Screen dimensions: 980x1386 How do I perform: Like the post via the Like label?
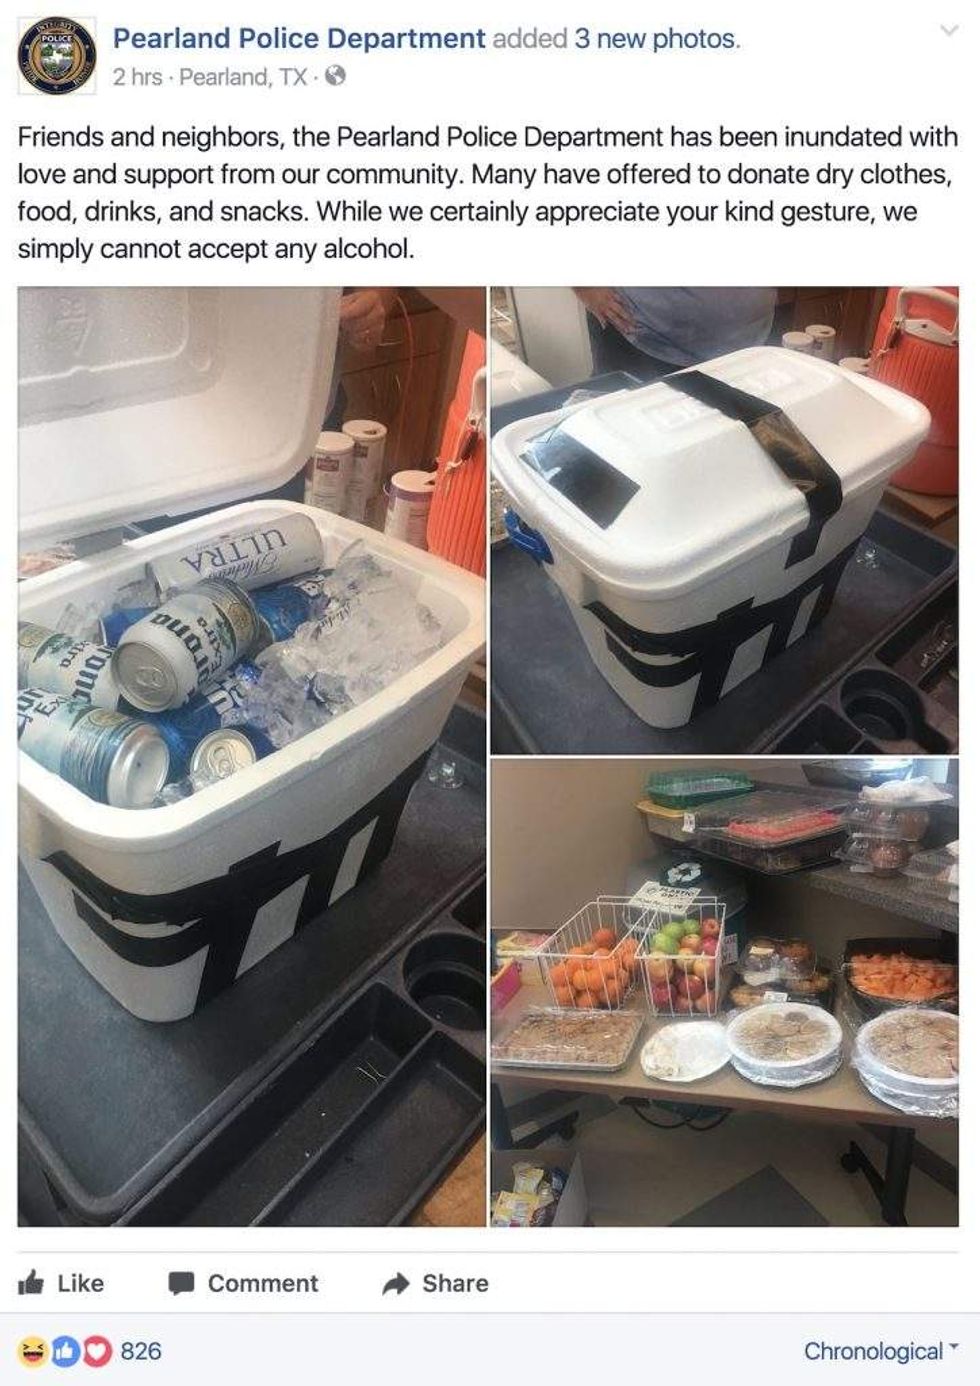click(80, 1284)
